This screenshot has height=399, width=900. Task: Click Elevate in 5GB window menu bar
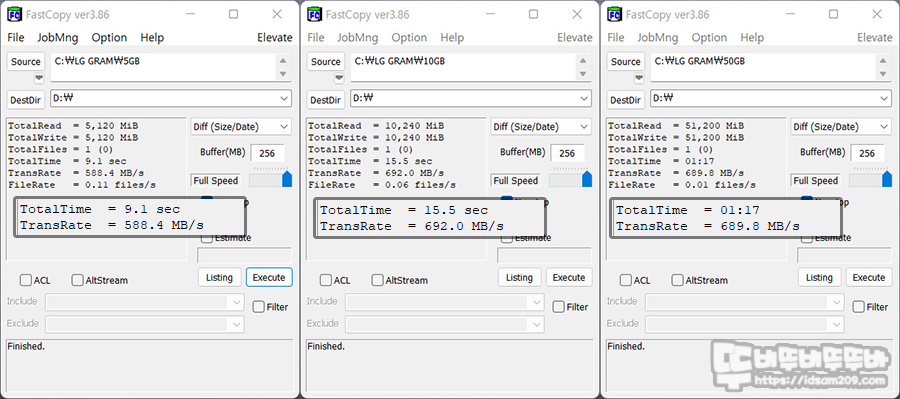click(x=274, y=37)
